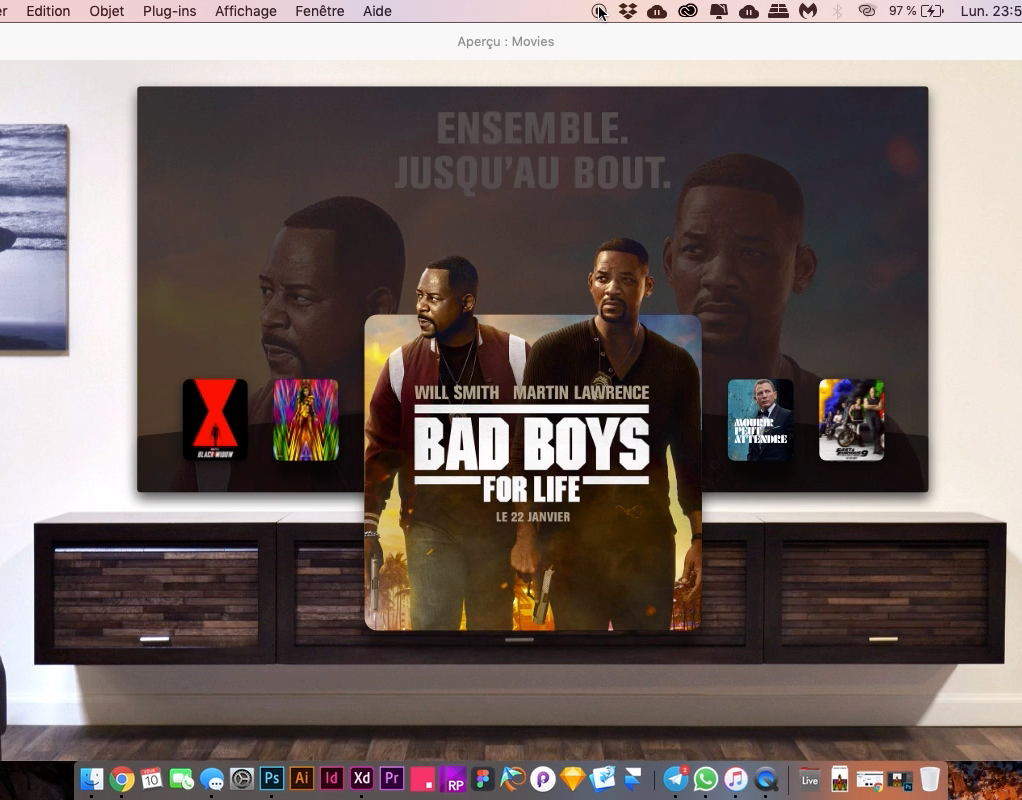Open Axure RP from the Dock
The height and width of the screenshot is (800, 1022).
(x=452, y=778)
